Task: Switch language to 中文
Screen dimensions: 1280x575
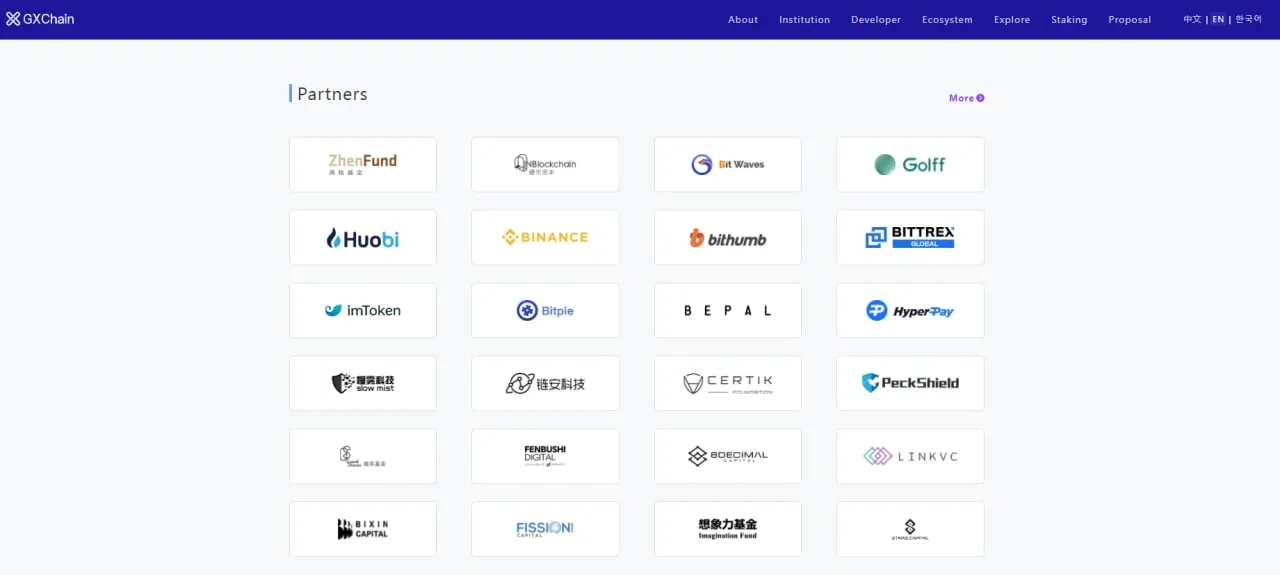Action: pos(1192,19)
